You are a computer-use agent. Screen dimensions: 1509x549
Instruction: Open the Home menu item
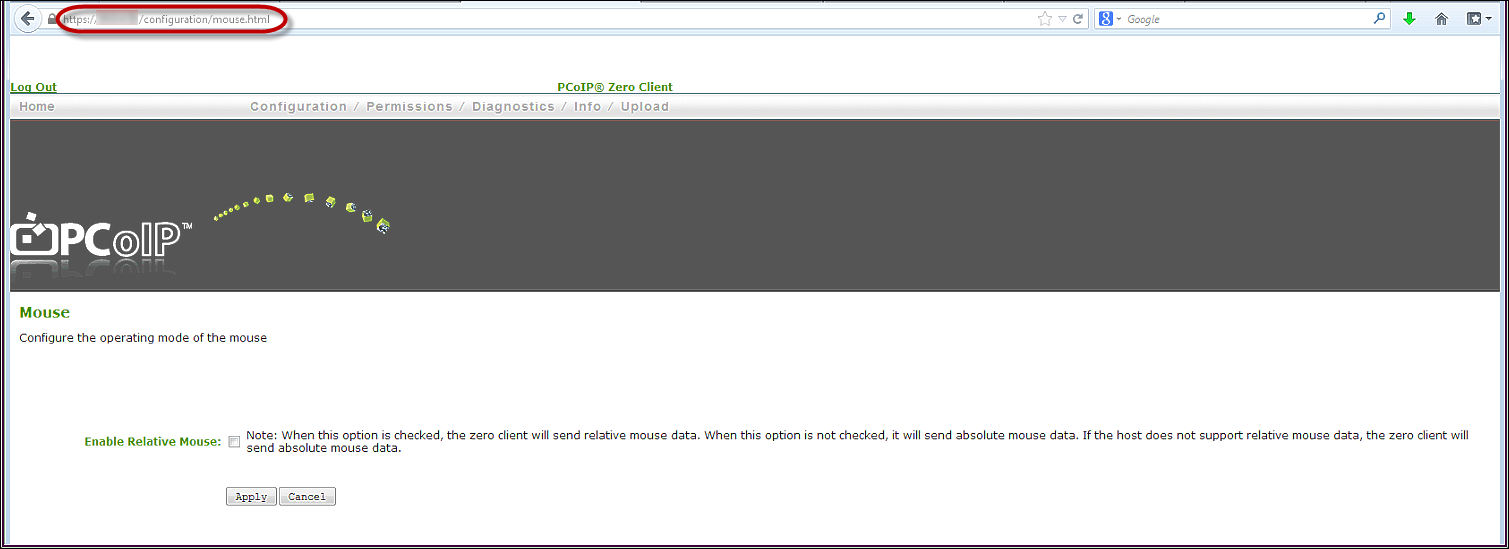click(x=37, y=106)
